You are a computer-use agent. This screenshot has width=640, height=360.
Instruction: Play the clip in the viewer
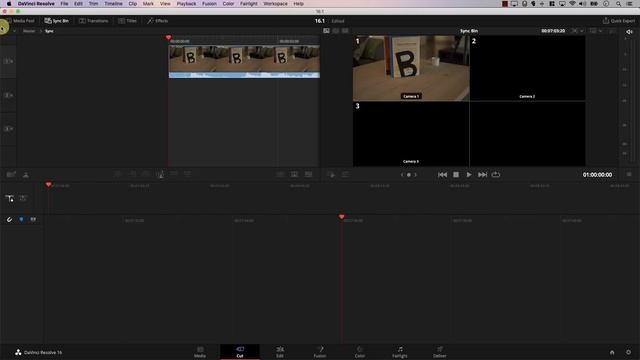tap(469, 175)
